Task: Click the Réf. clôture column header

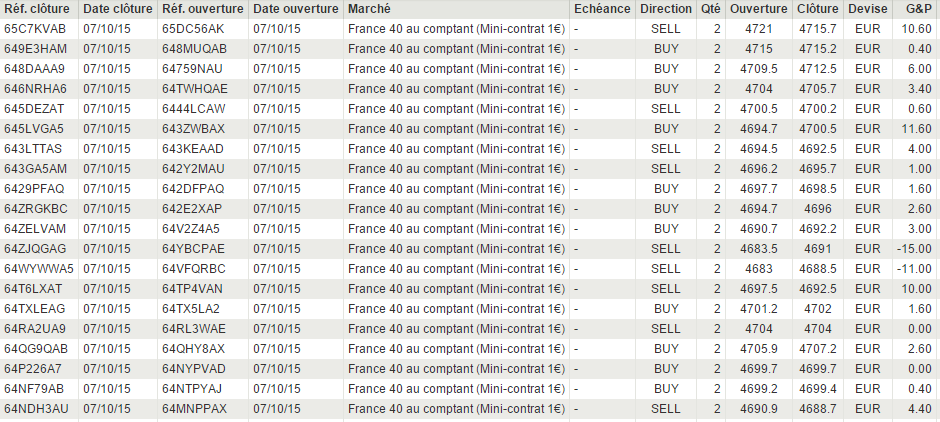Action: (x=37, y=8)
